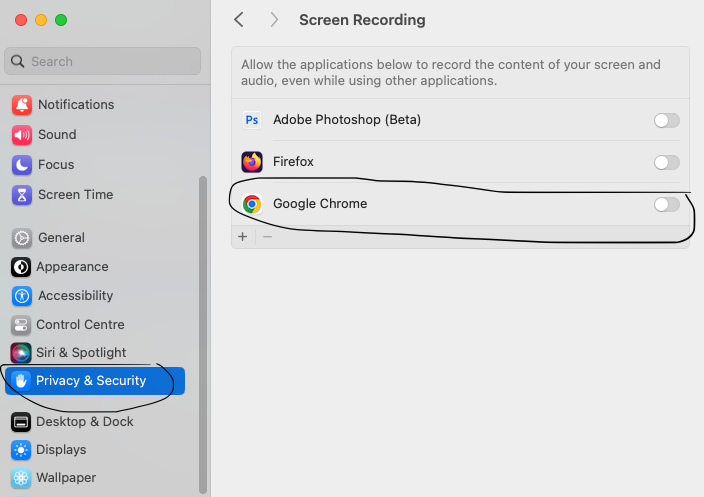Click the Notifications bell icon in sidebar

point(21,105)
